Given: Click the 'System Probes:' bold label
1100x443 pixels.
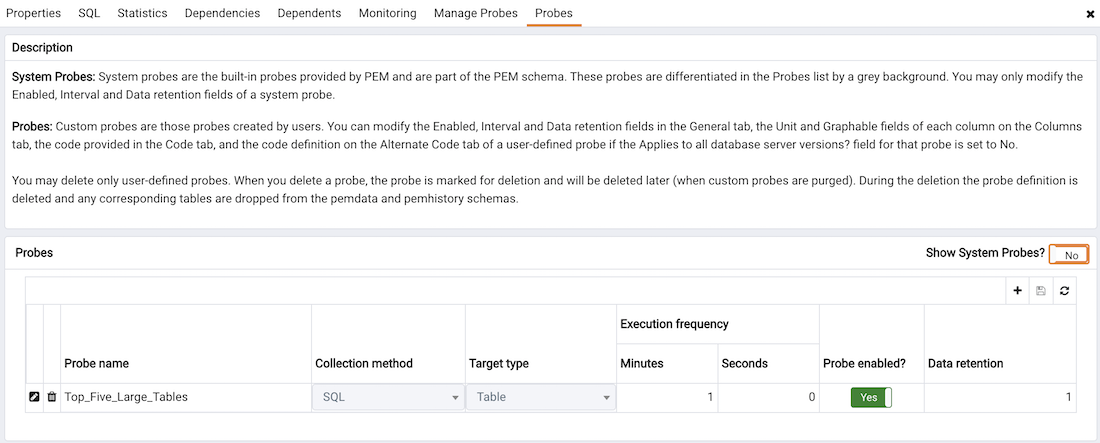Looking at the screenshot, I should click(x=53, y=77).
